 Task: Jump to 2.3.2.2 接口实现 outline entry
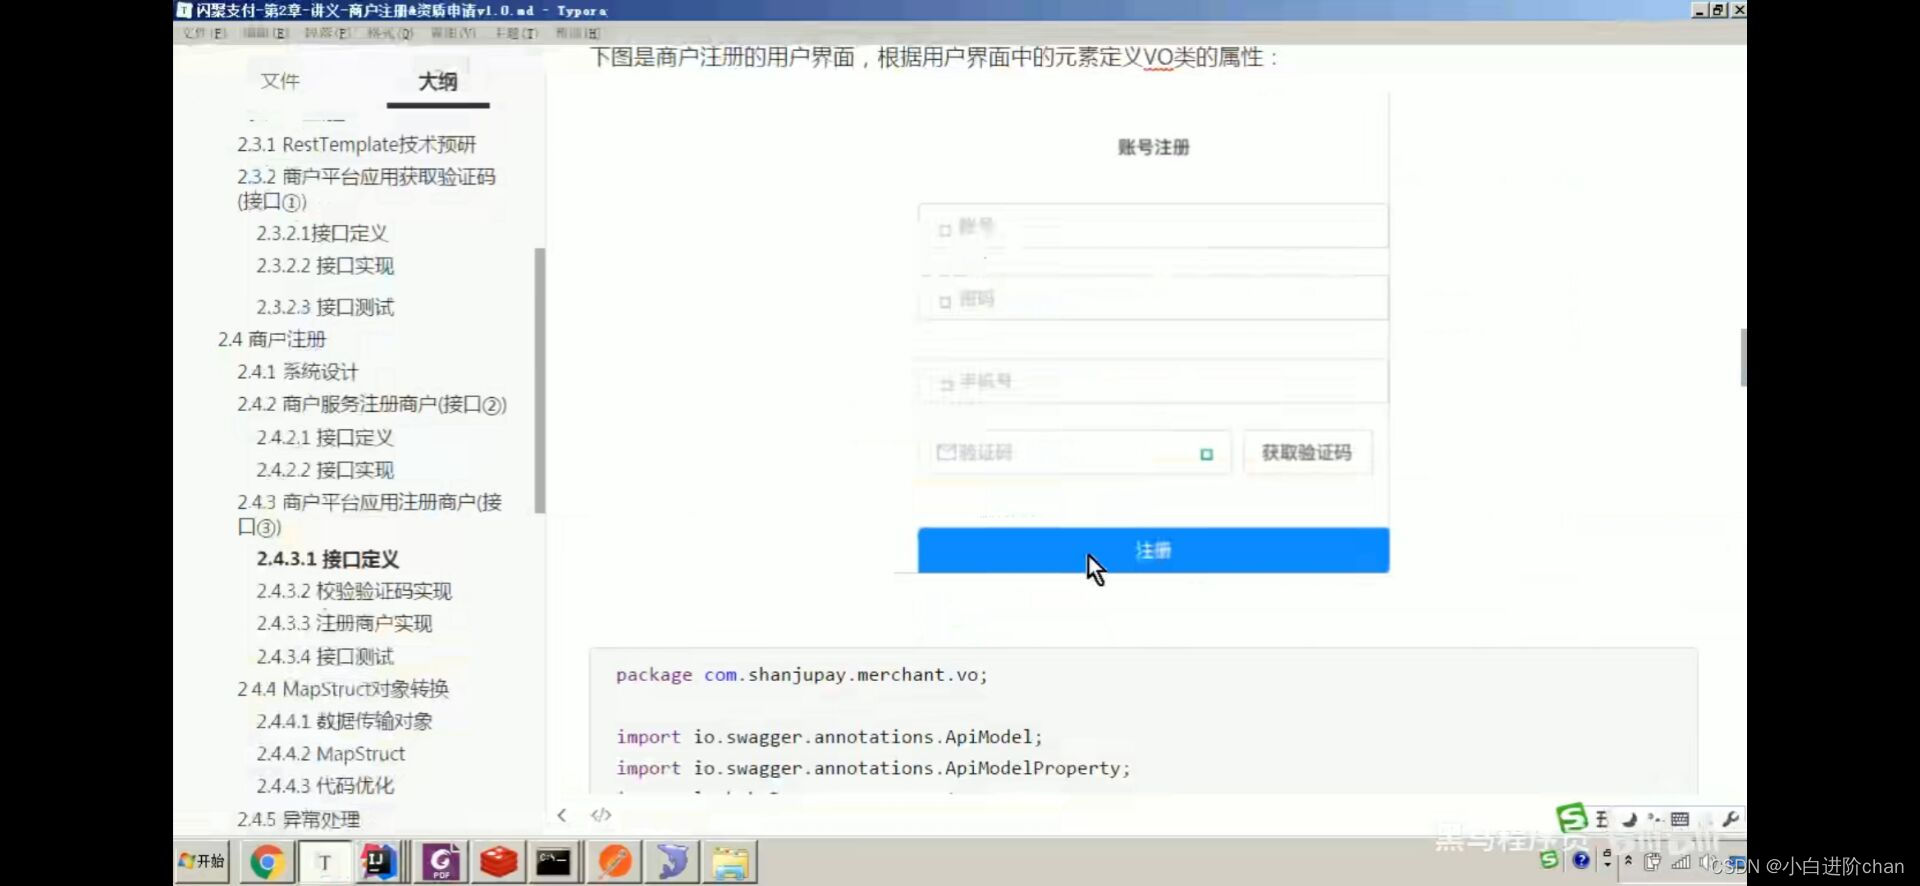point(325,265)
